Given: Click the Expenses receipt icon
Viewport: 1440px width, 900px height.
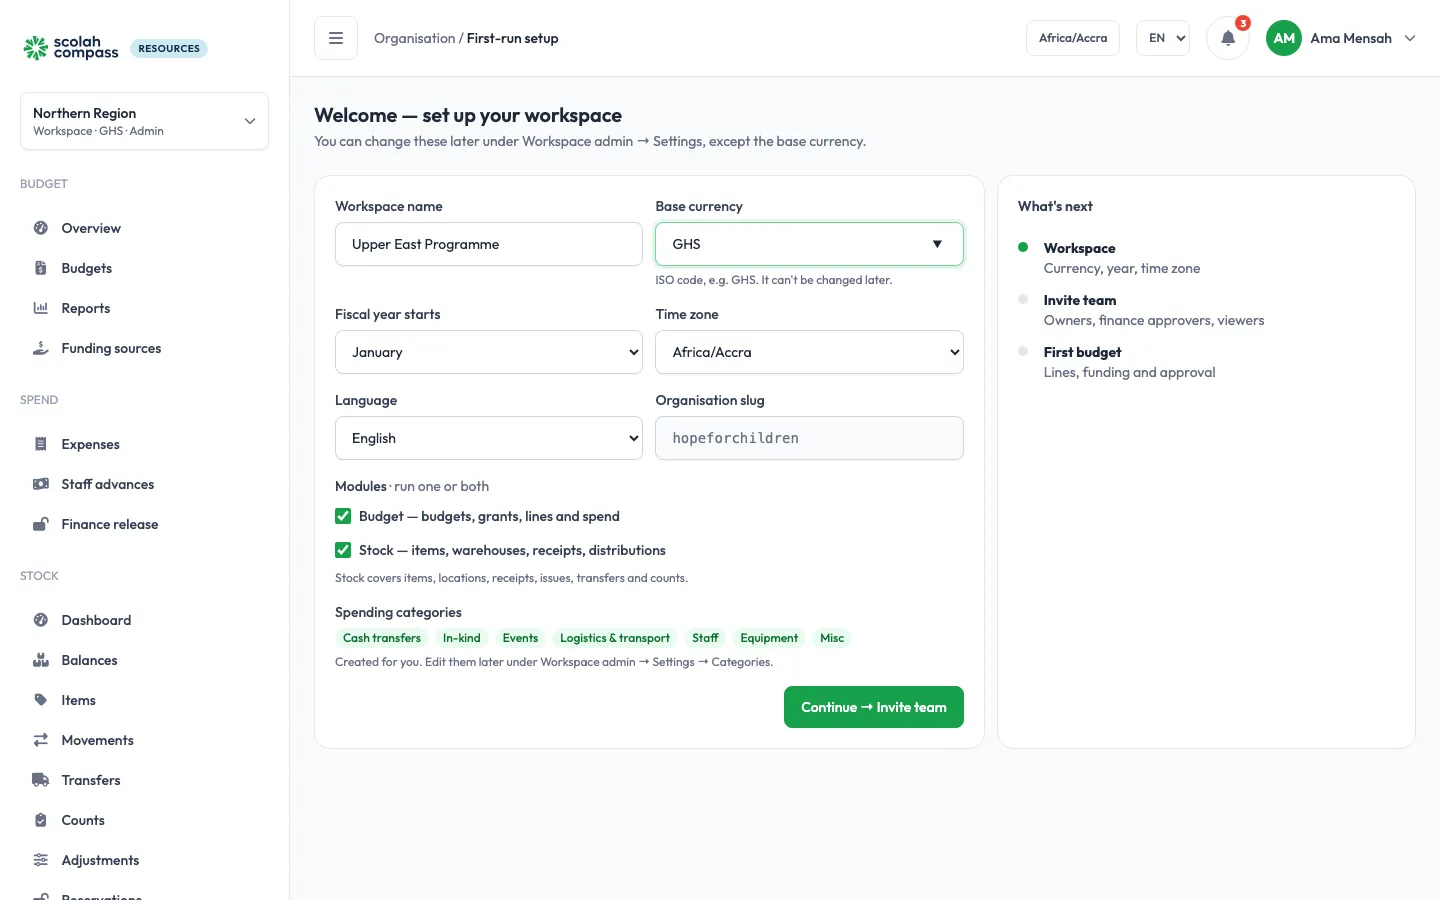Looking at the screenshot, I should pos(41,444).
